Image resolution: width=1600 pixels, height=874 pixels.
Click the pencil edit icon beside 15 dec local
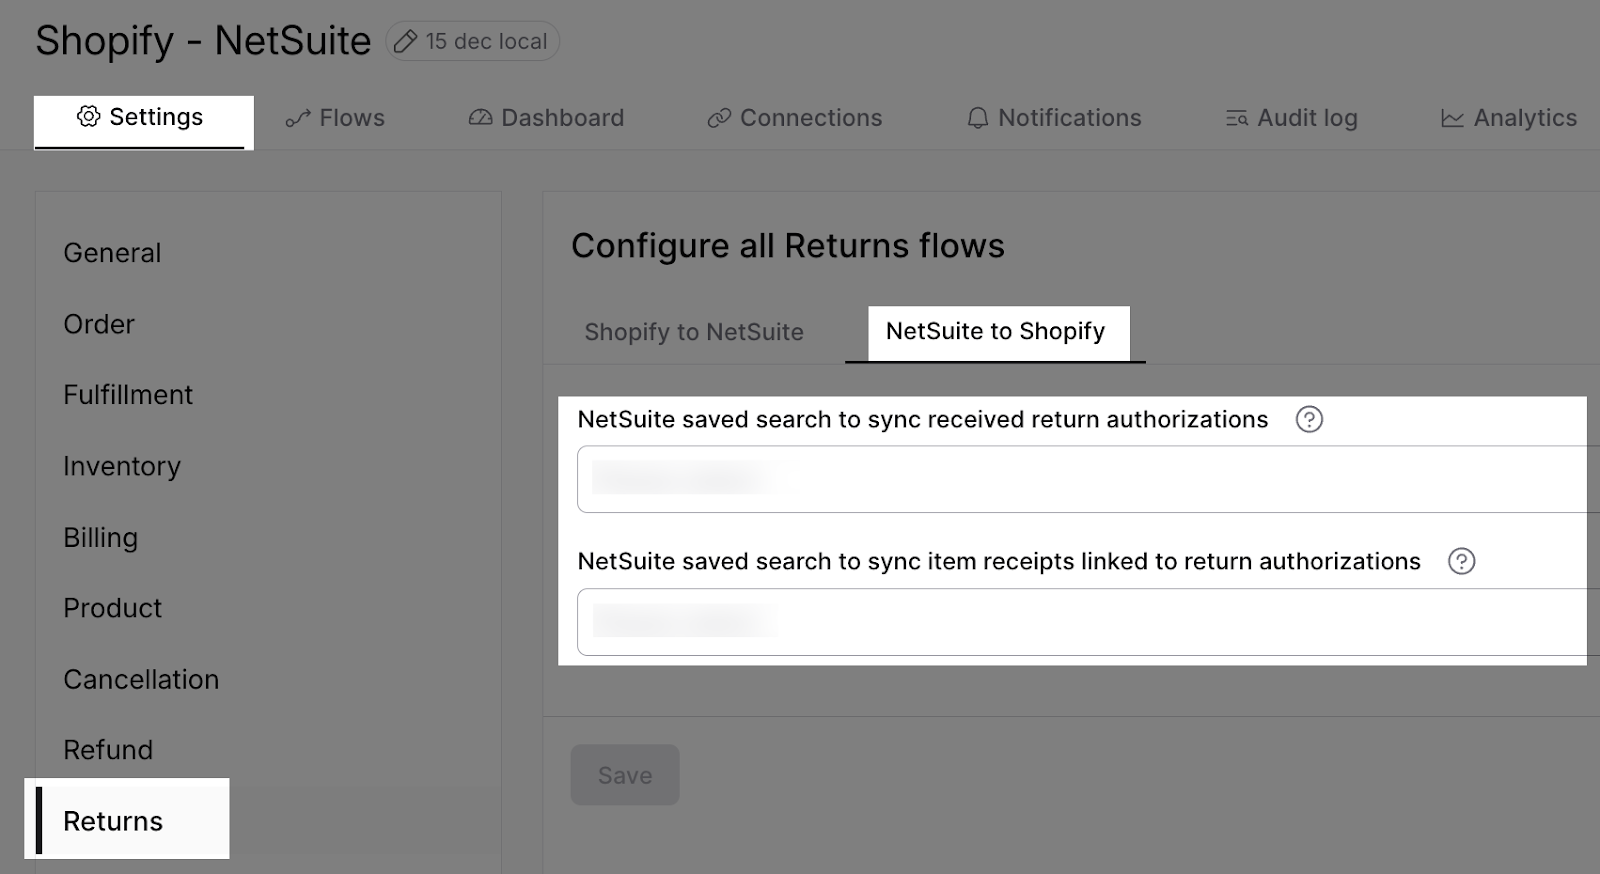coord(405,41)
